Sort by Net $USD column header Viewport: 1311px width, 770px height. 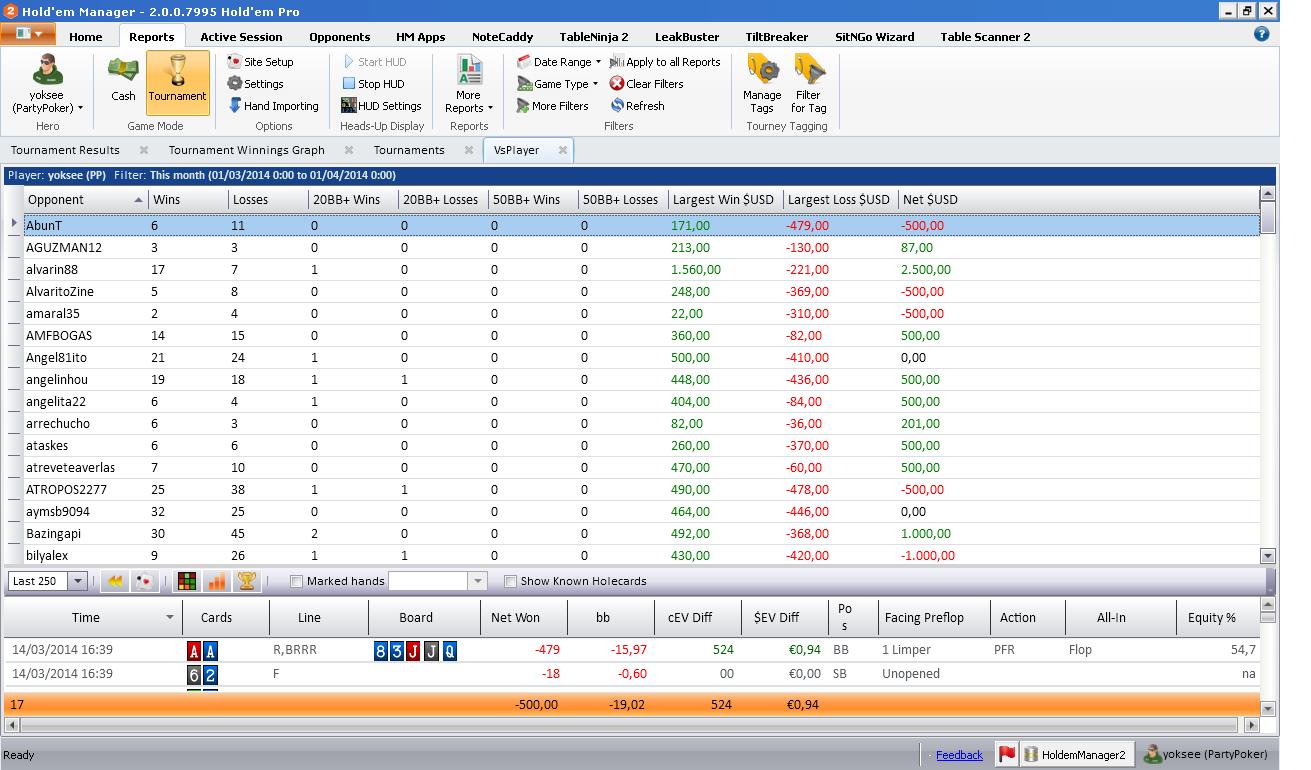pyautogui.click(x=930, y=200)
